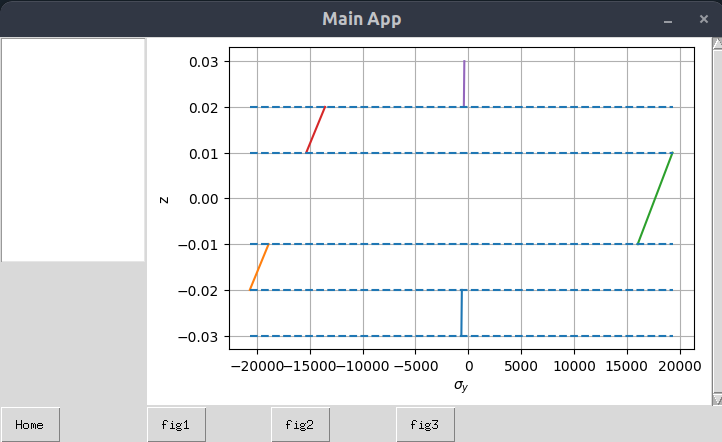
Task: Click the scrollbar down arrow
Action: (x=716, y=399)
